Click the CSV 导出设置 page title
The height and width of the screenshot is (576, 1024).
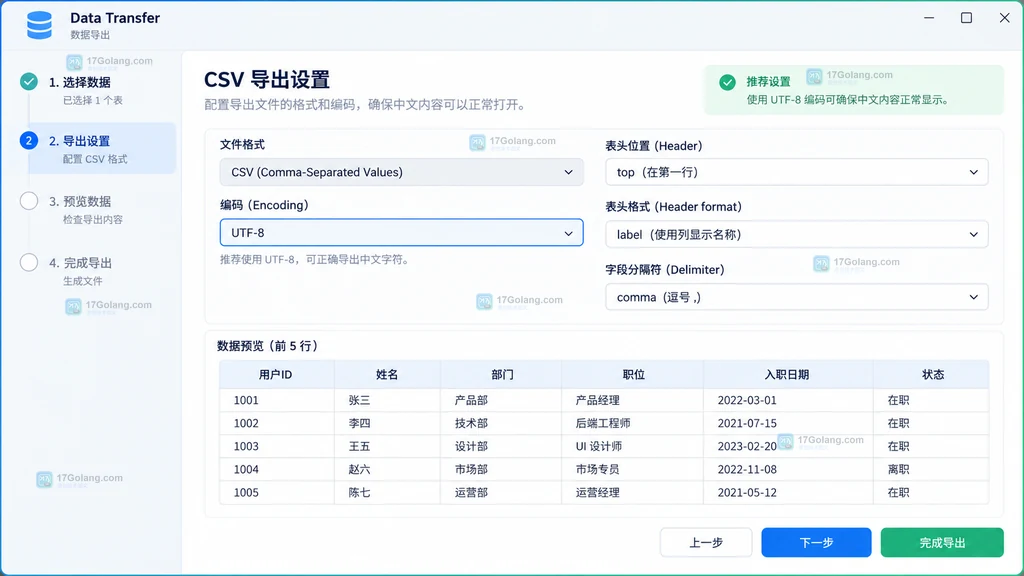tap(267, 80)
